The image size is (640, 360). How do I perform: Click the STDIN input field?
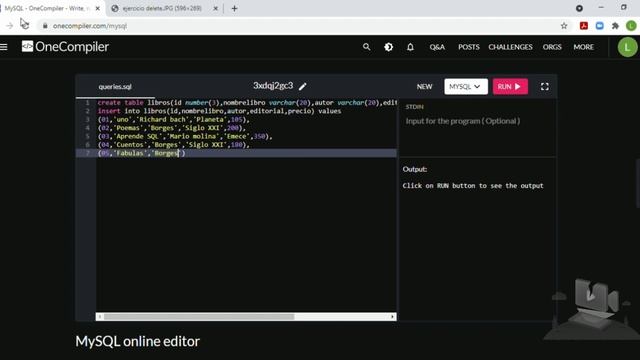click(478, 121)
